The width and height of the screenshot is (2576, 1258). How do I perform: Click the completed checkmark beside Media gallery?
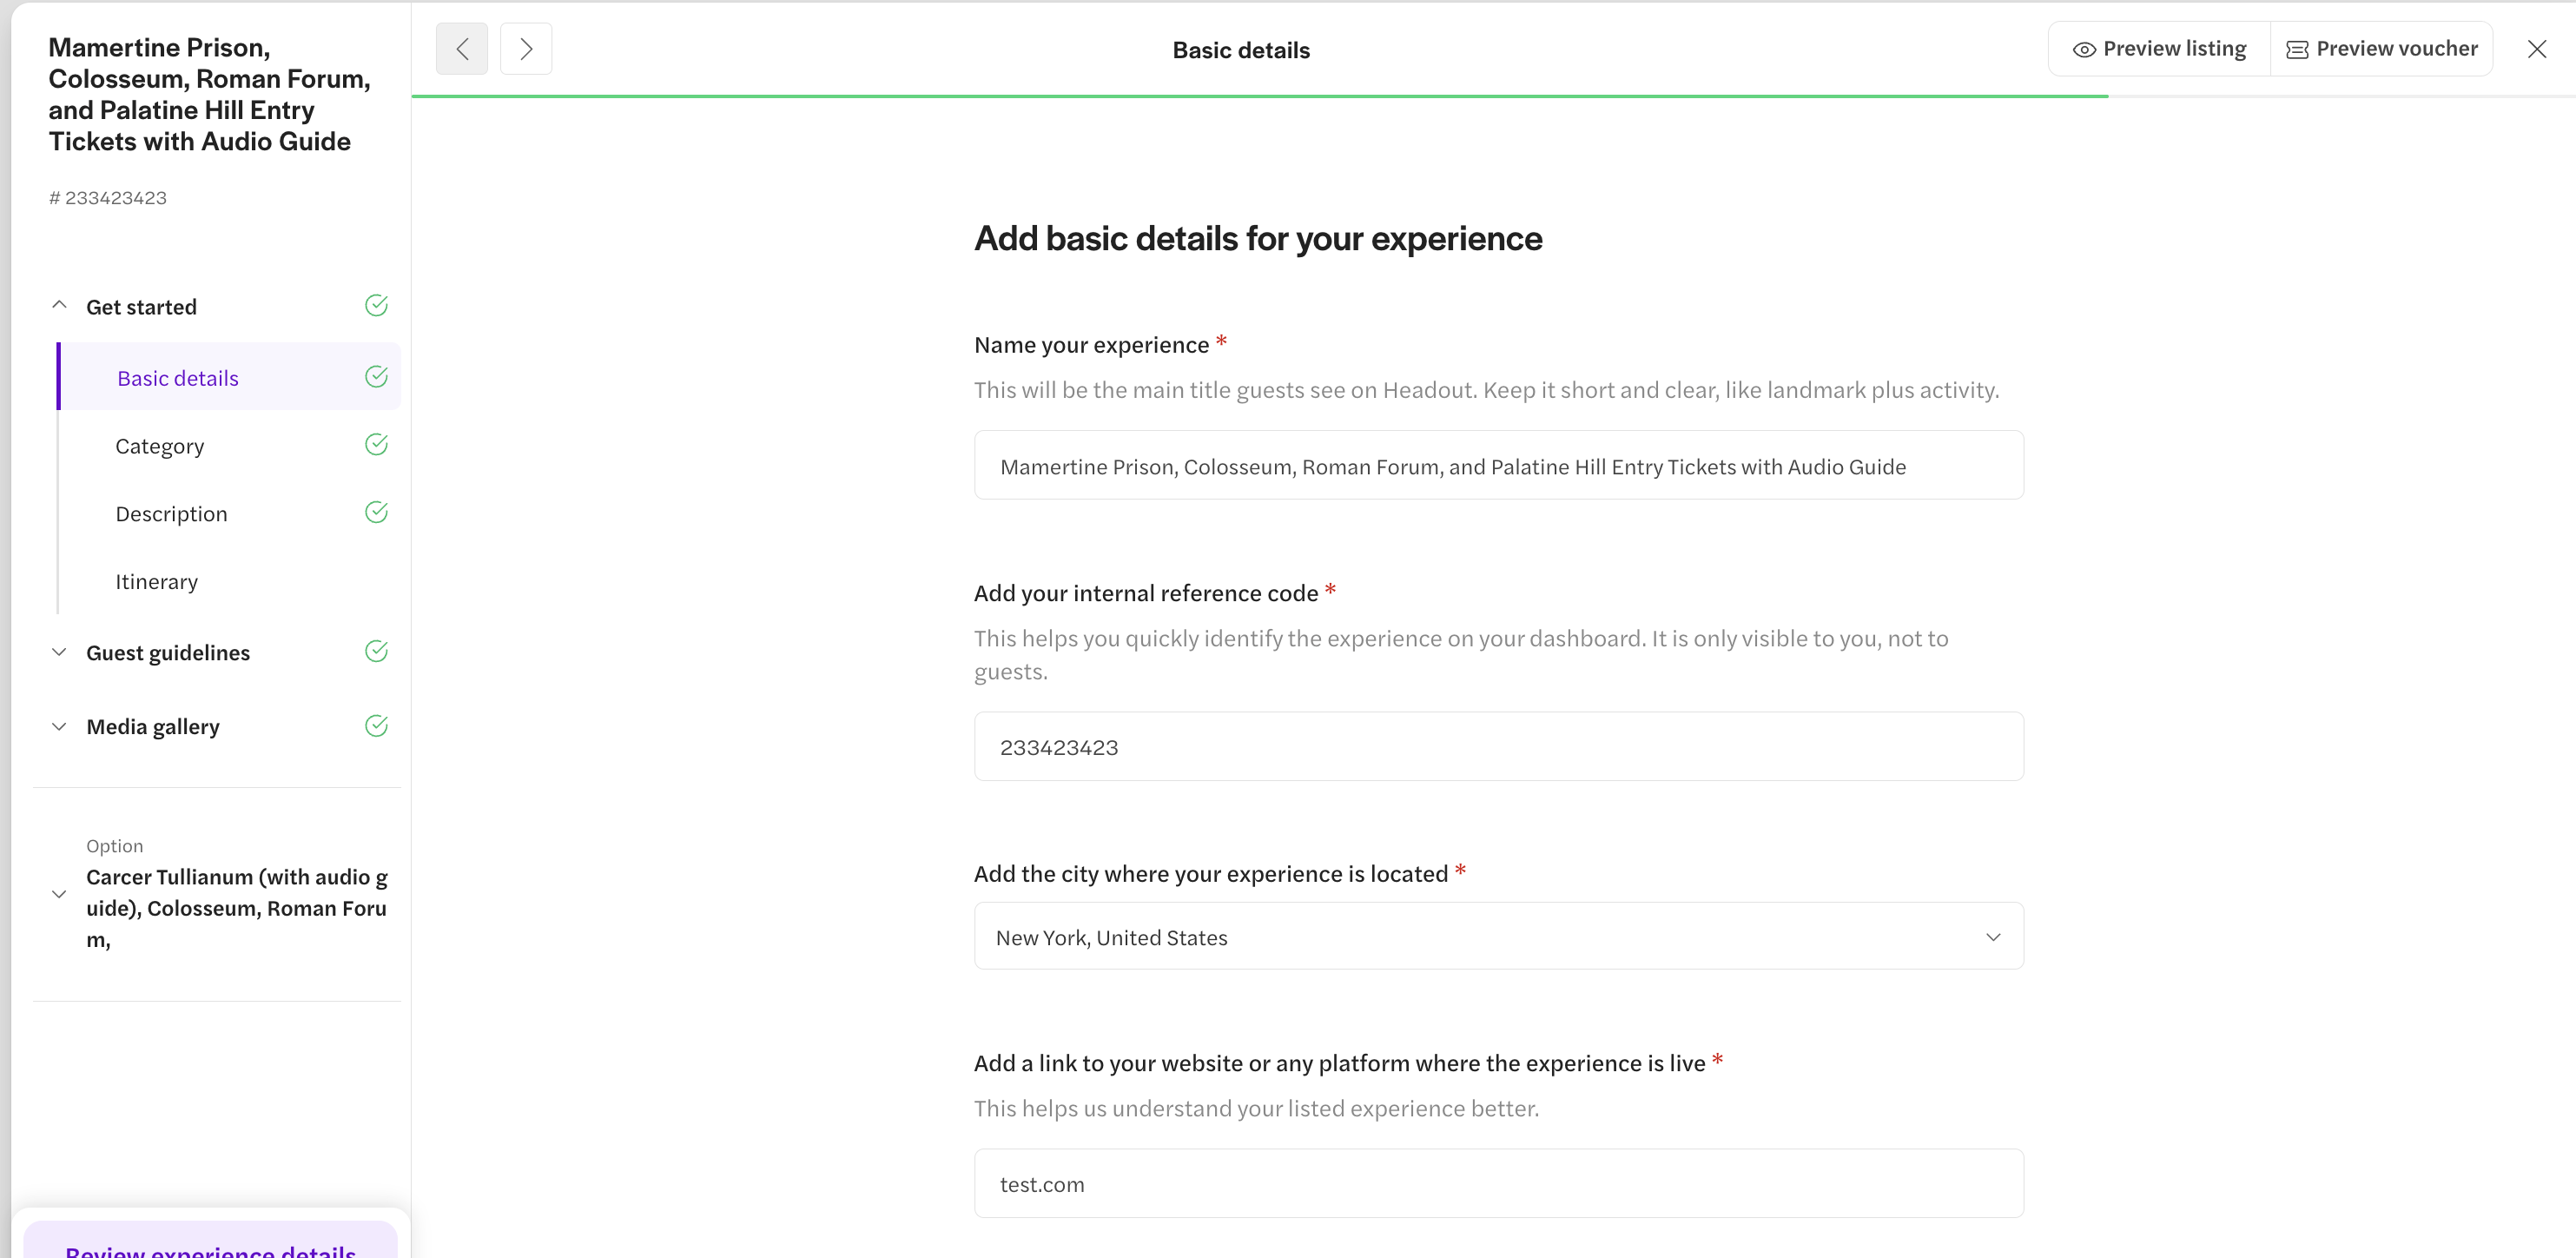pyautogui.click(x=376, y=726)
